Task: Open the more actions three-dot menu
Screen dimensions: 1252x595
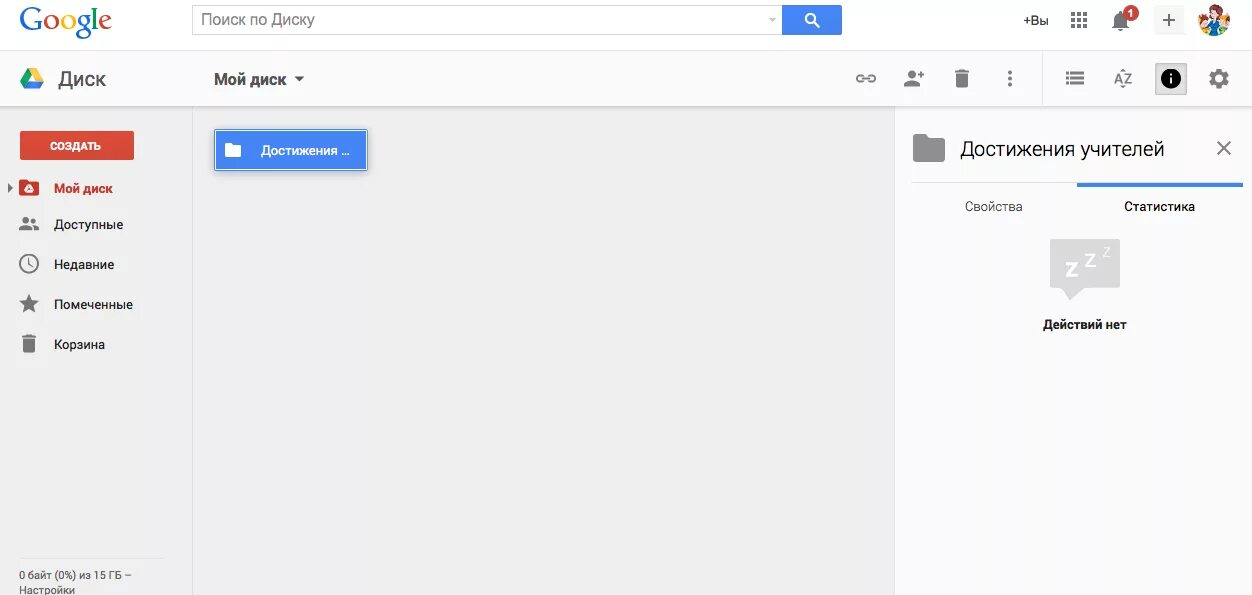Action: (1010, 79)
